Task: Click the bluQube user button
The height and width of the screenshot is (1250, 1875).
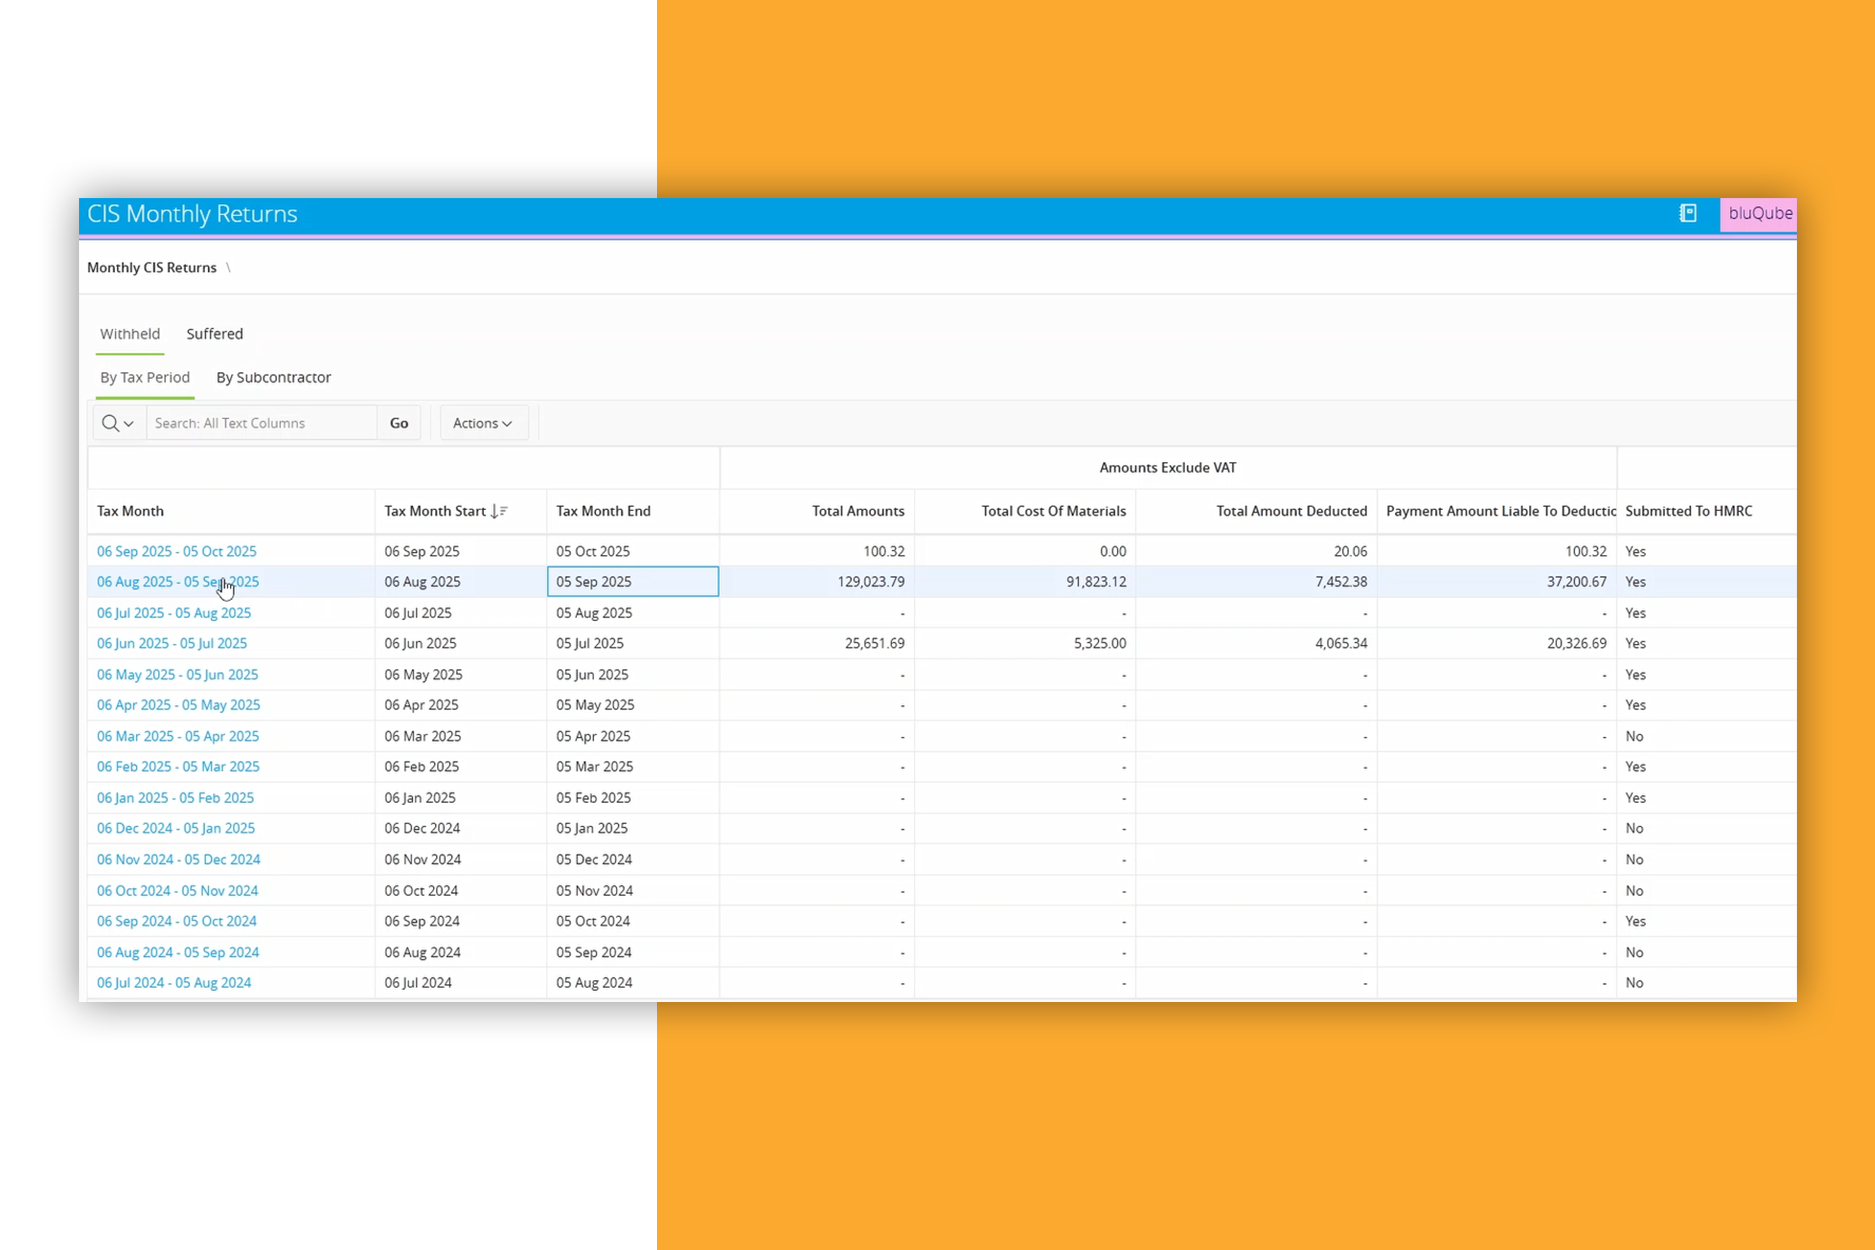Action: click(x=1759, y=213)
